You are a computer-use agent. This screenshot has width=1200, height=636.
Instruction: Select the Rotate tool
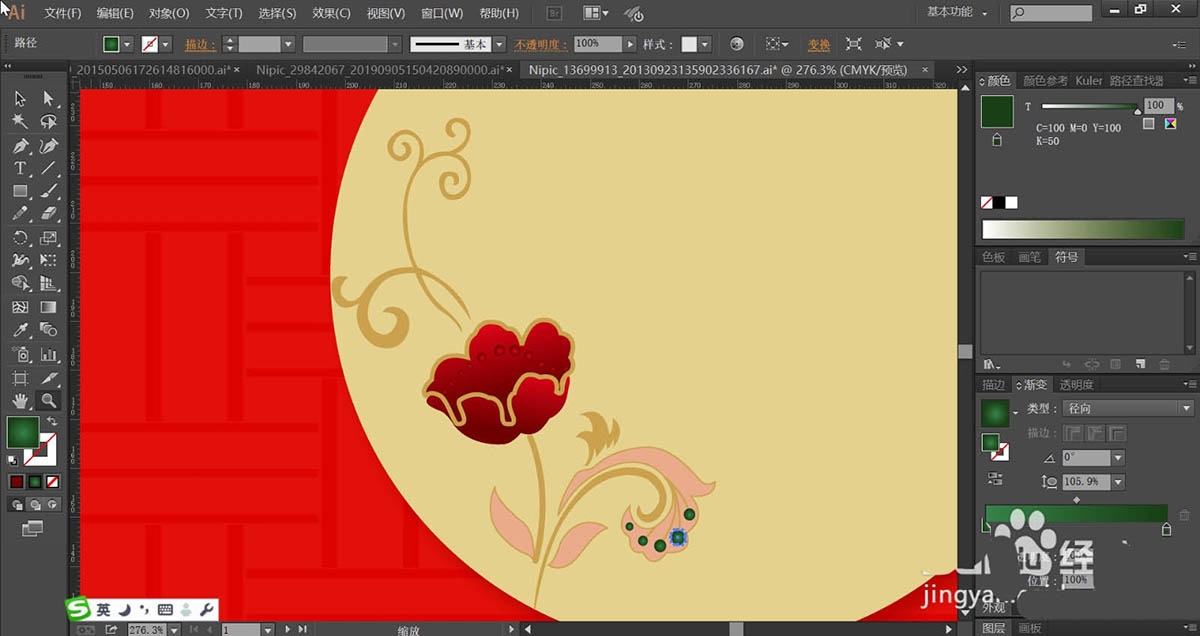coord(20,238)
